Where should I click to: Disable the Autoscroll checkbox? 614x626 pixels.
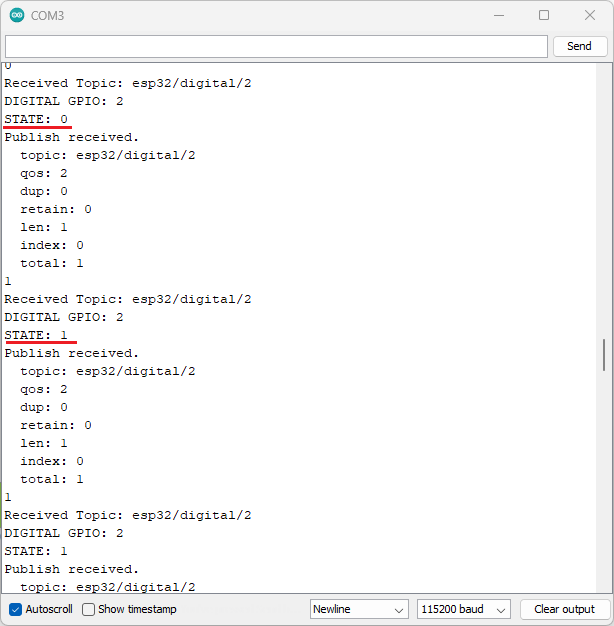[15, 609]
